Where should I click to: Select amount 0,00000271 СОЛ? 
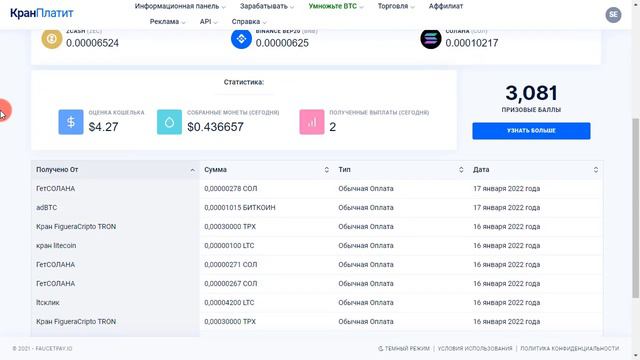pyautogui.click(x=231, y=265)
